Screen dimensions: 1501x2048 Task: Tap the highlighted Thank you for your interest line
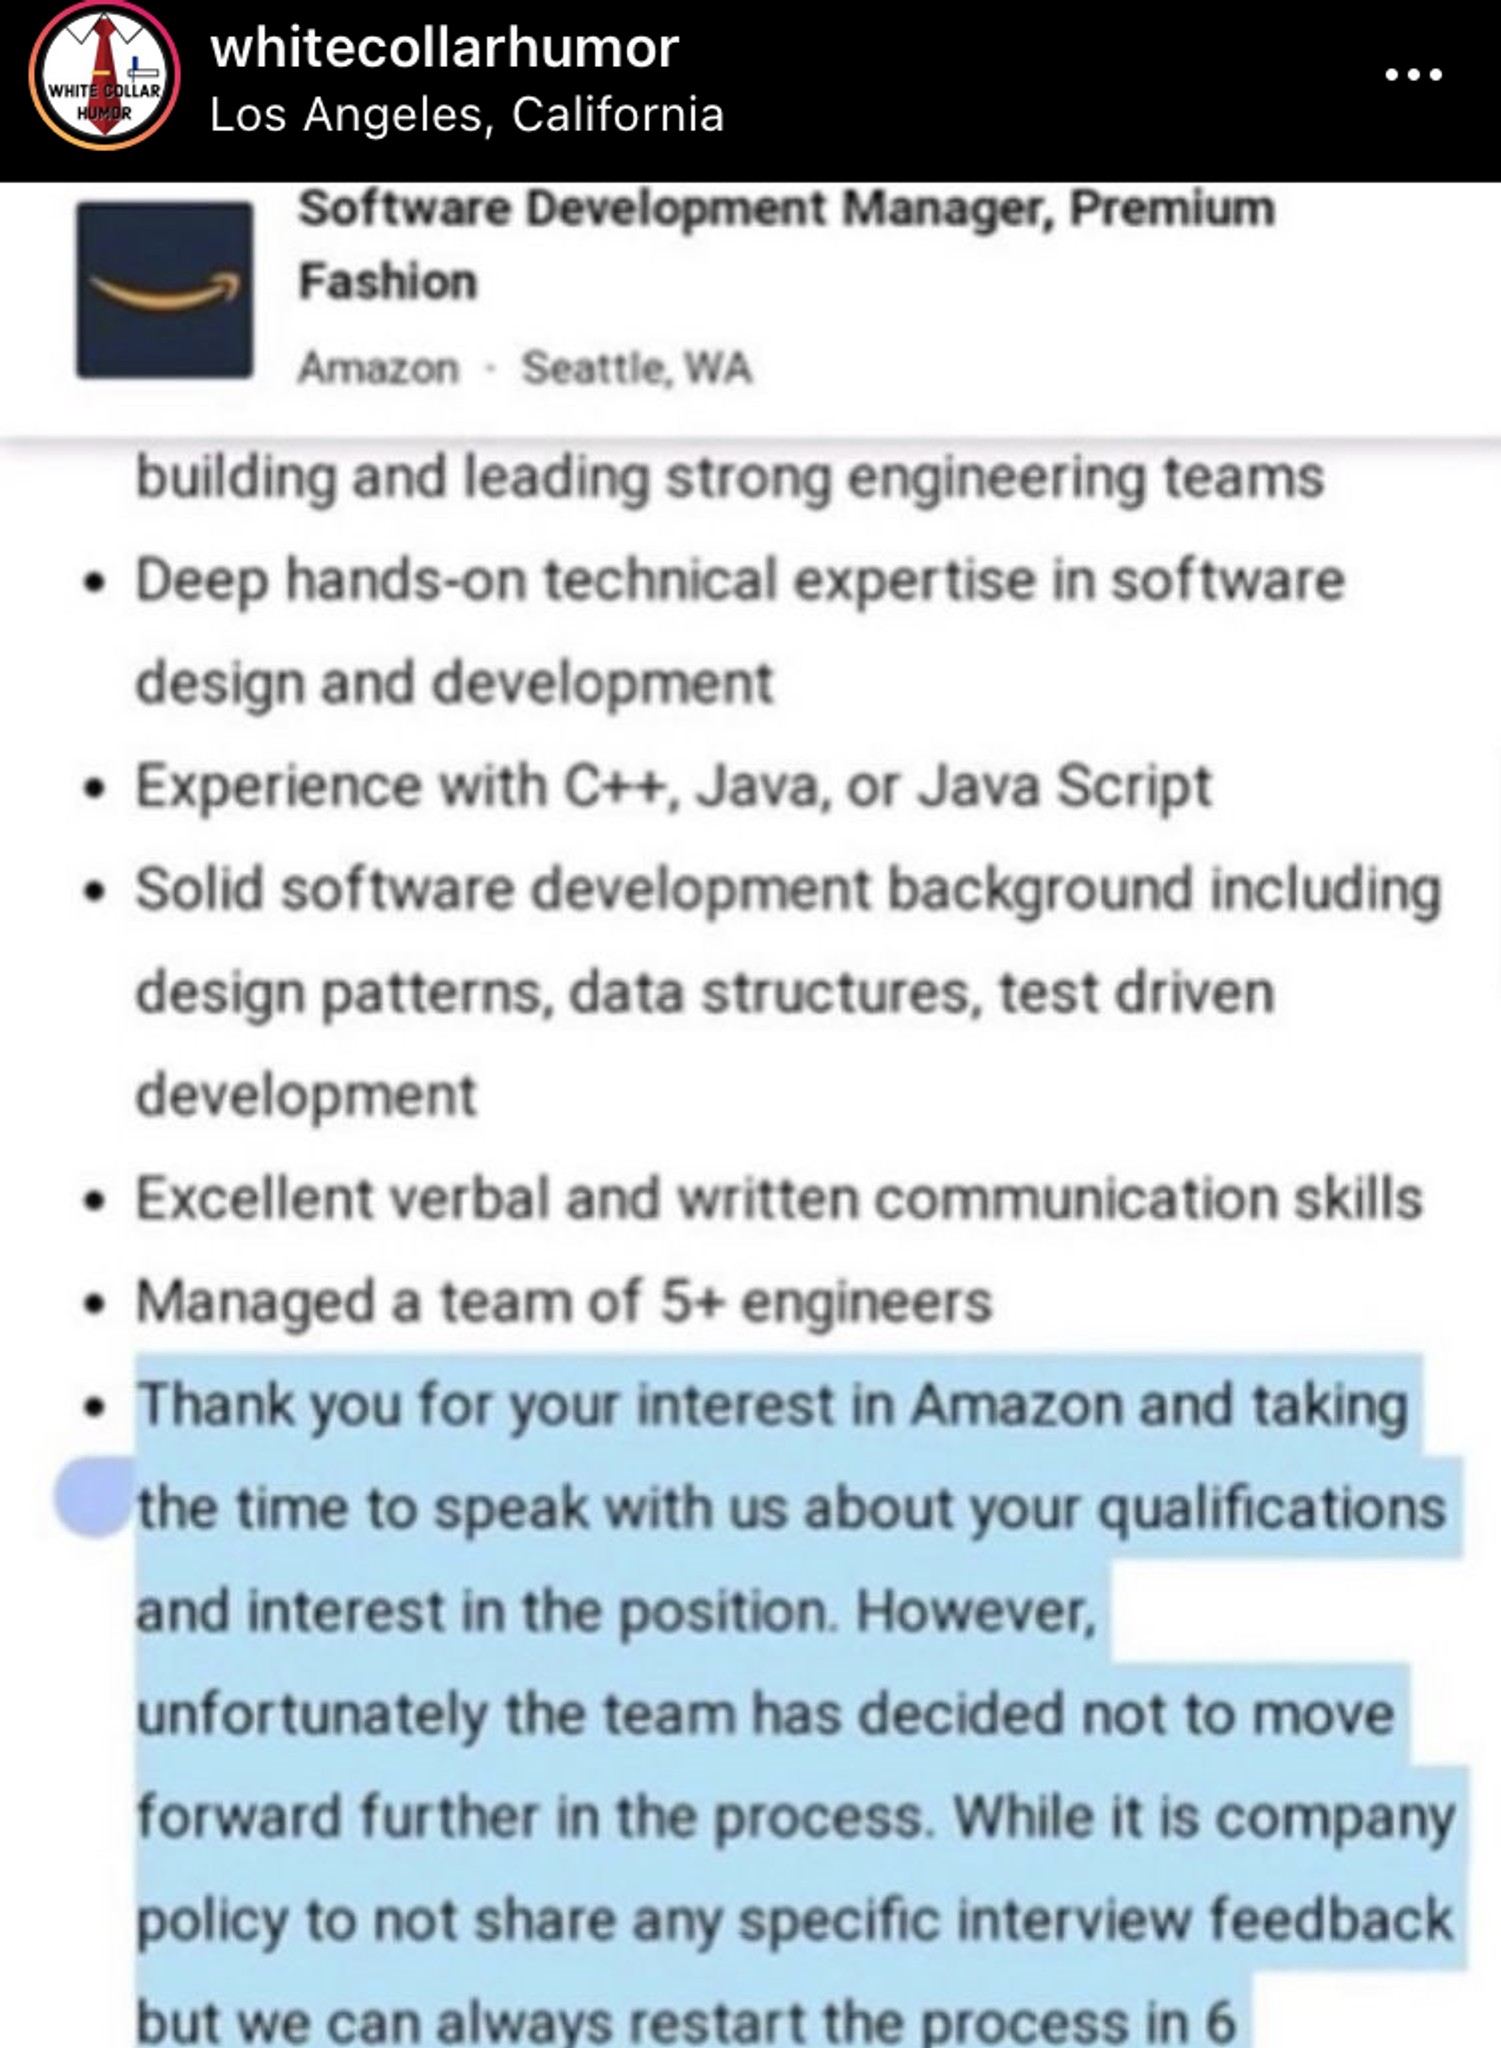coord(772,1405)
